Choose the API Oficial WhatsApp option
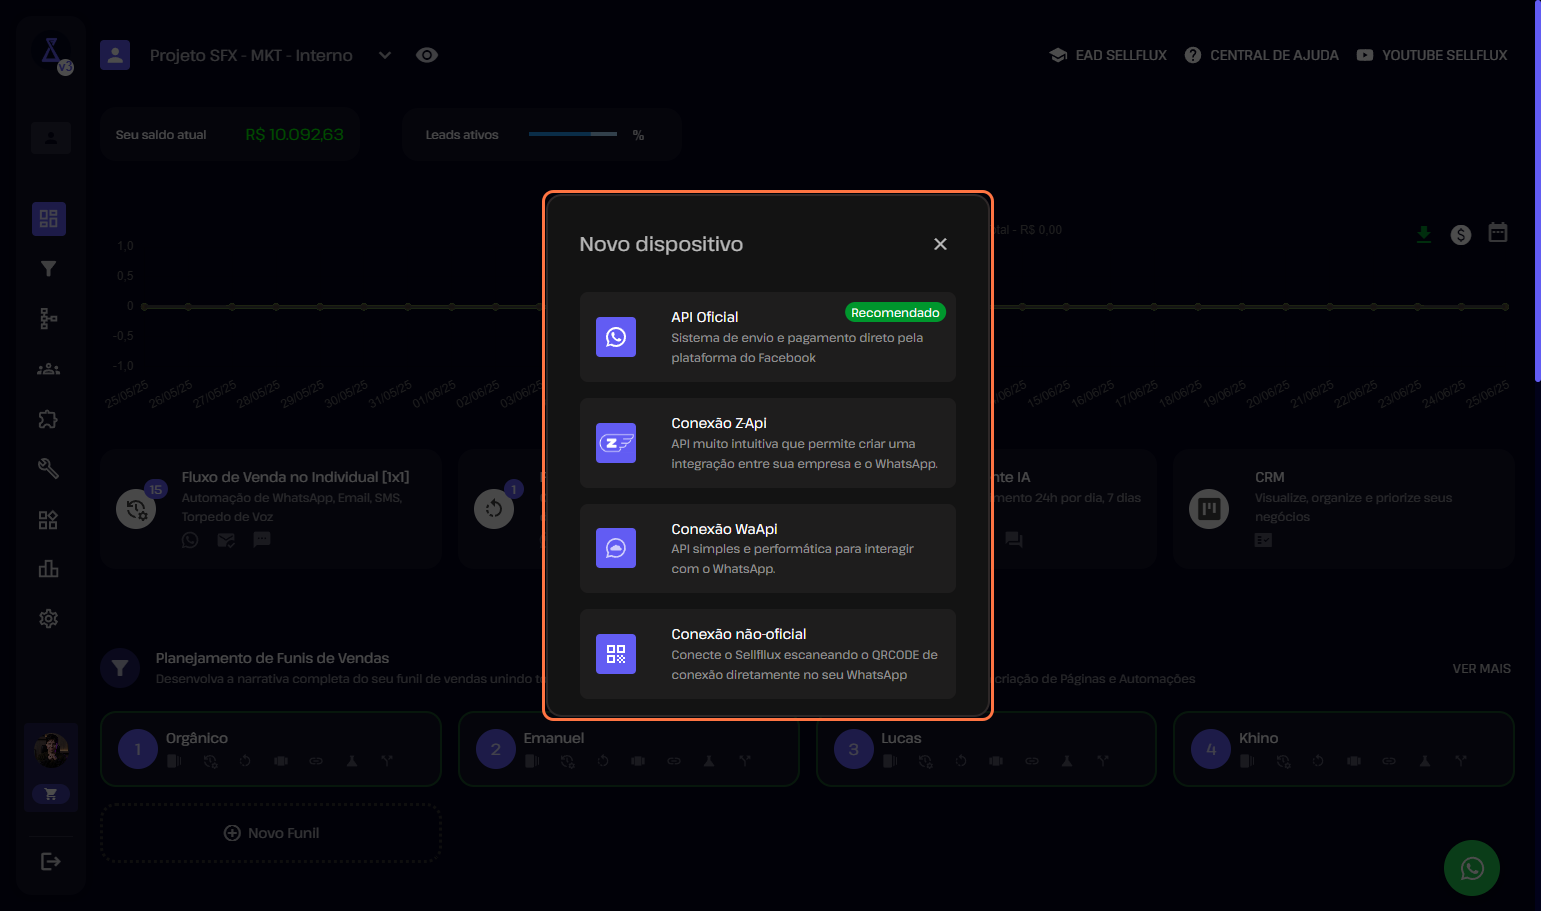This screenshot has width=1541, height=911. point(767,337)
